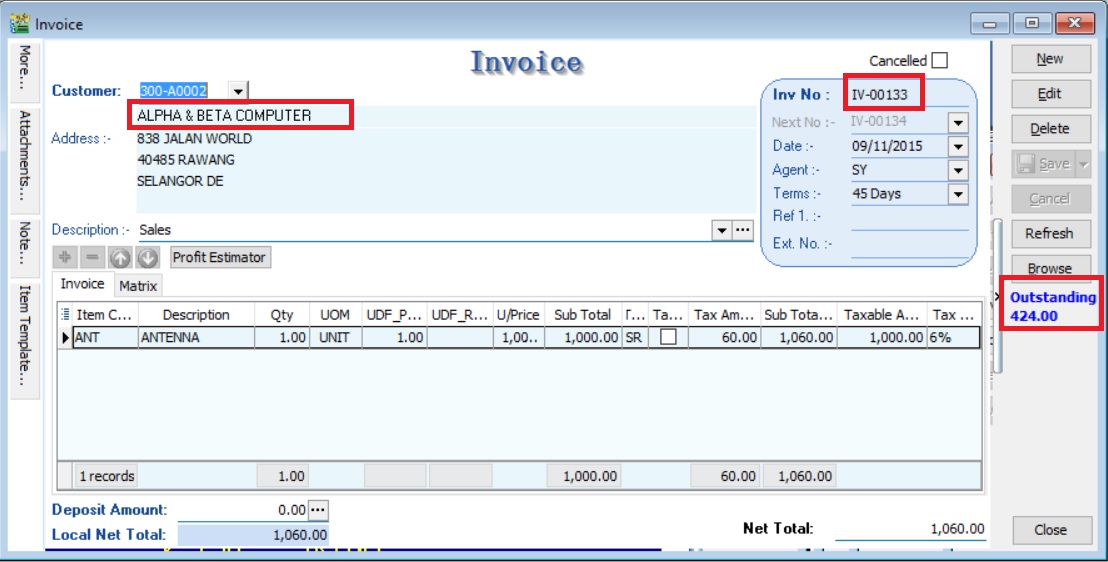Click the address line 838 JALAN WORLD
This screenshot has height=562, width=1108.
194,139
